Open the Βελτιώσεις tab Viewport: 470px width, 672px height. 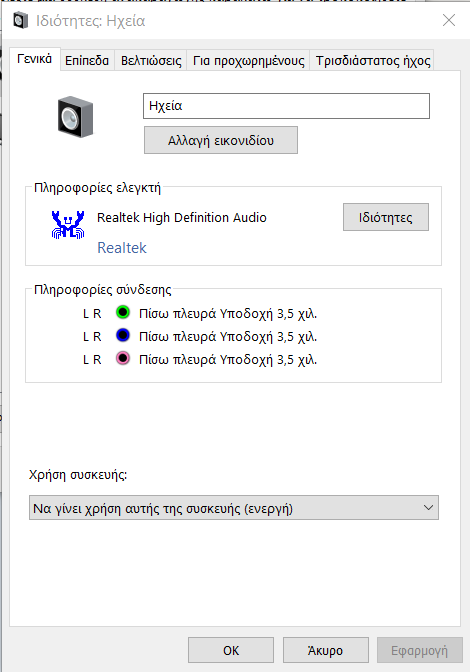click(x=151, y=60)
